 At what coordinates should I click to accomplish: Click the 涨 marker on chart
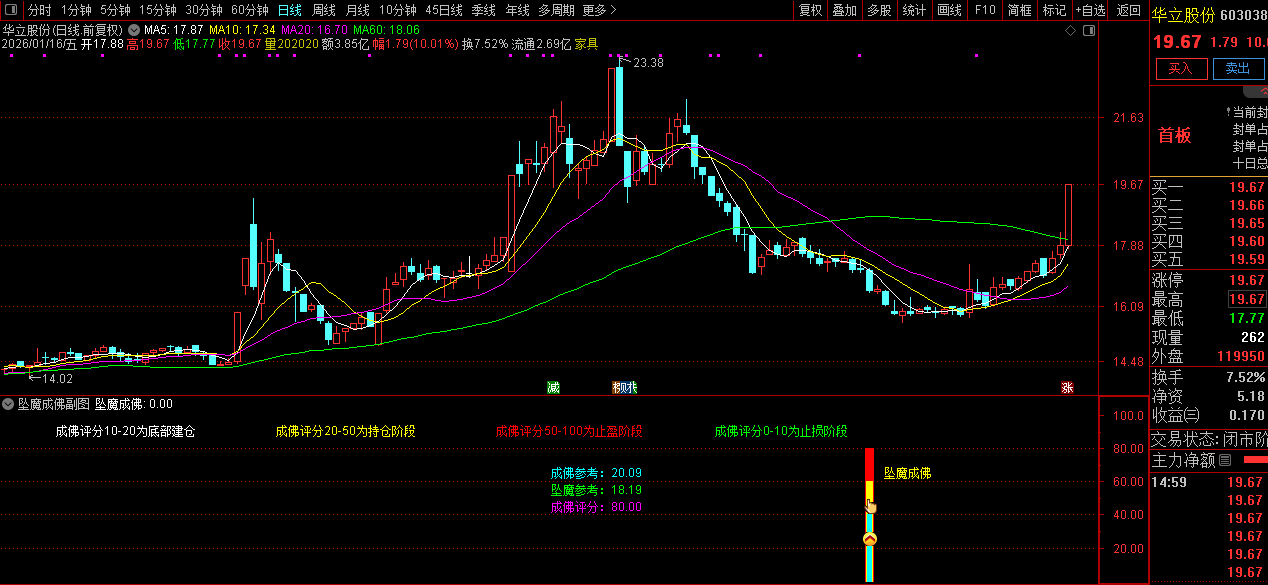click(1067, 387)
